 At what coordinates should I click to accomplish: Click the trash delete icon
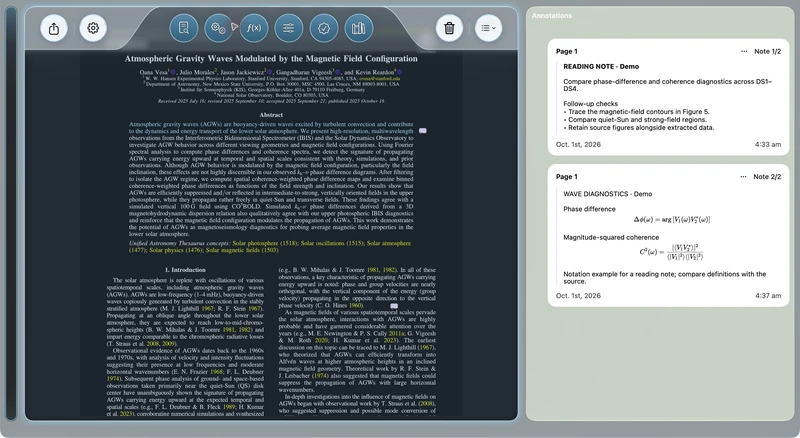pos(449,28)
